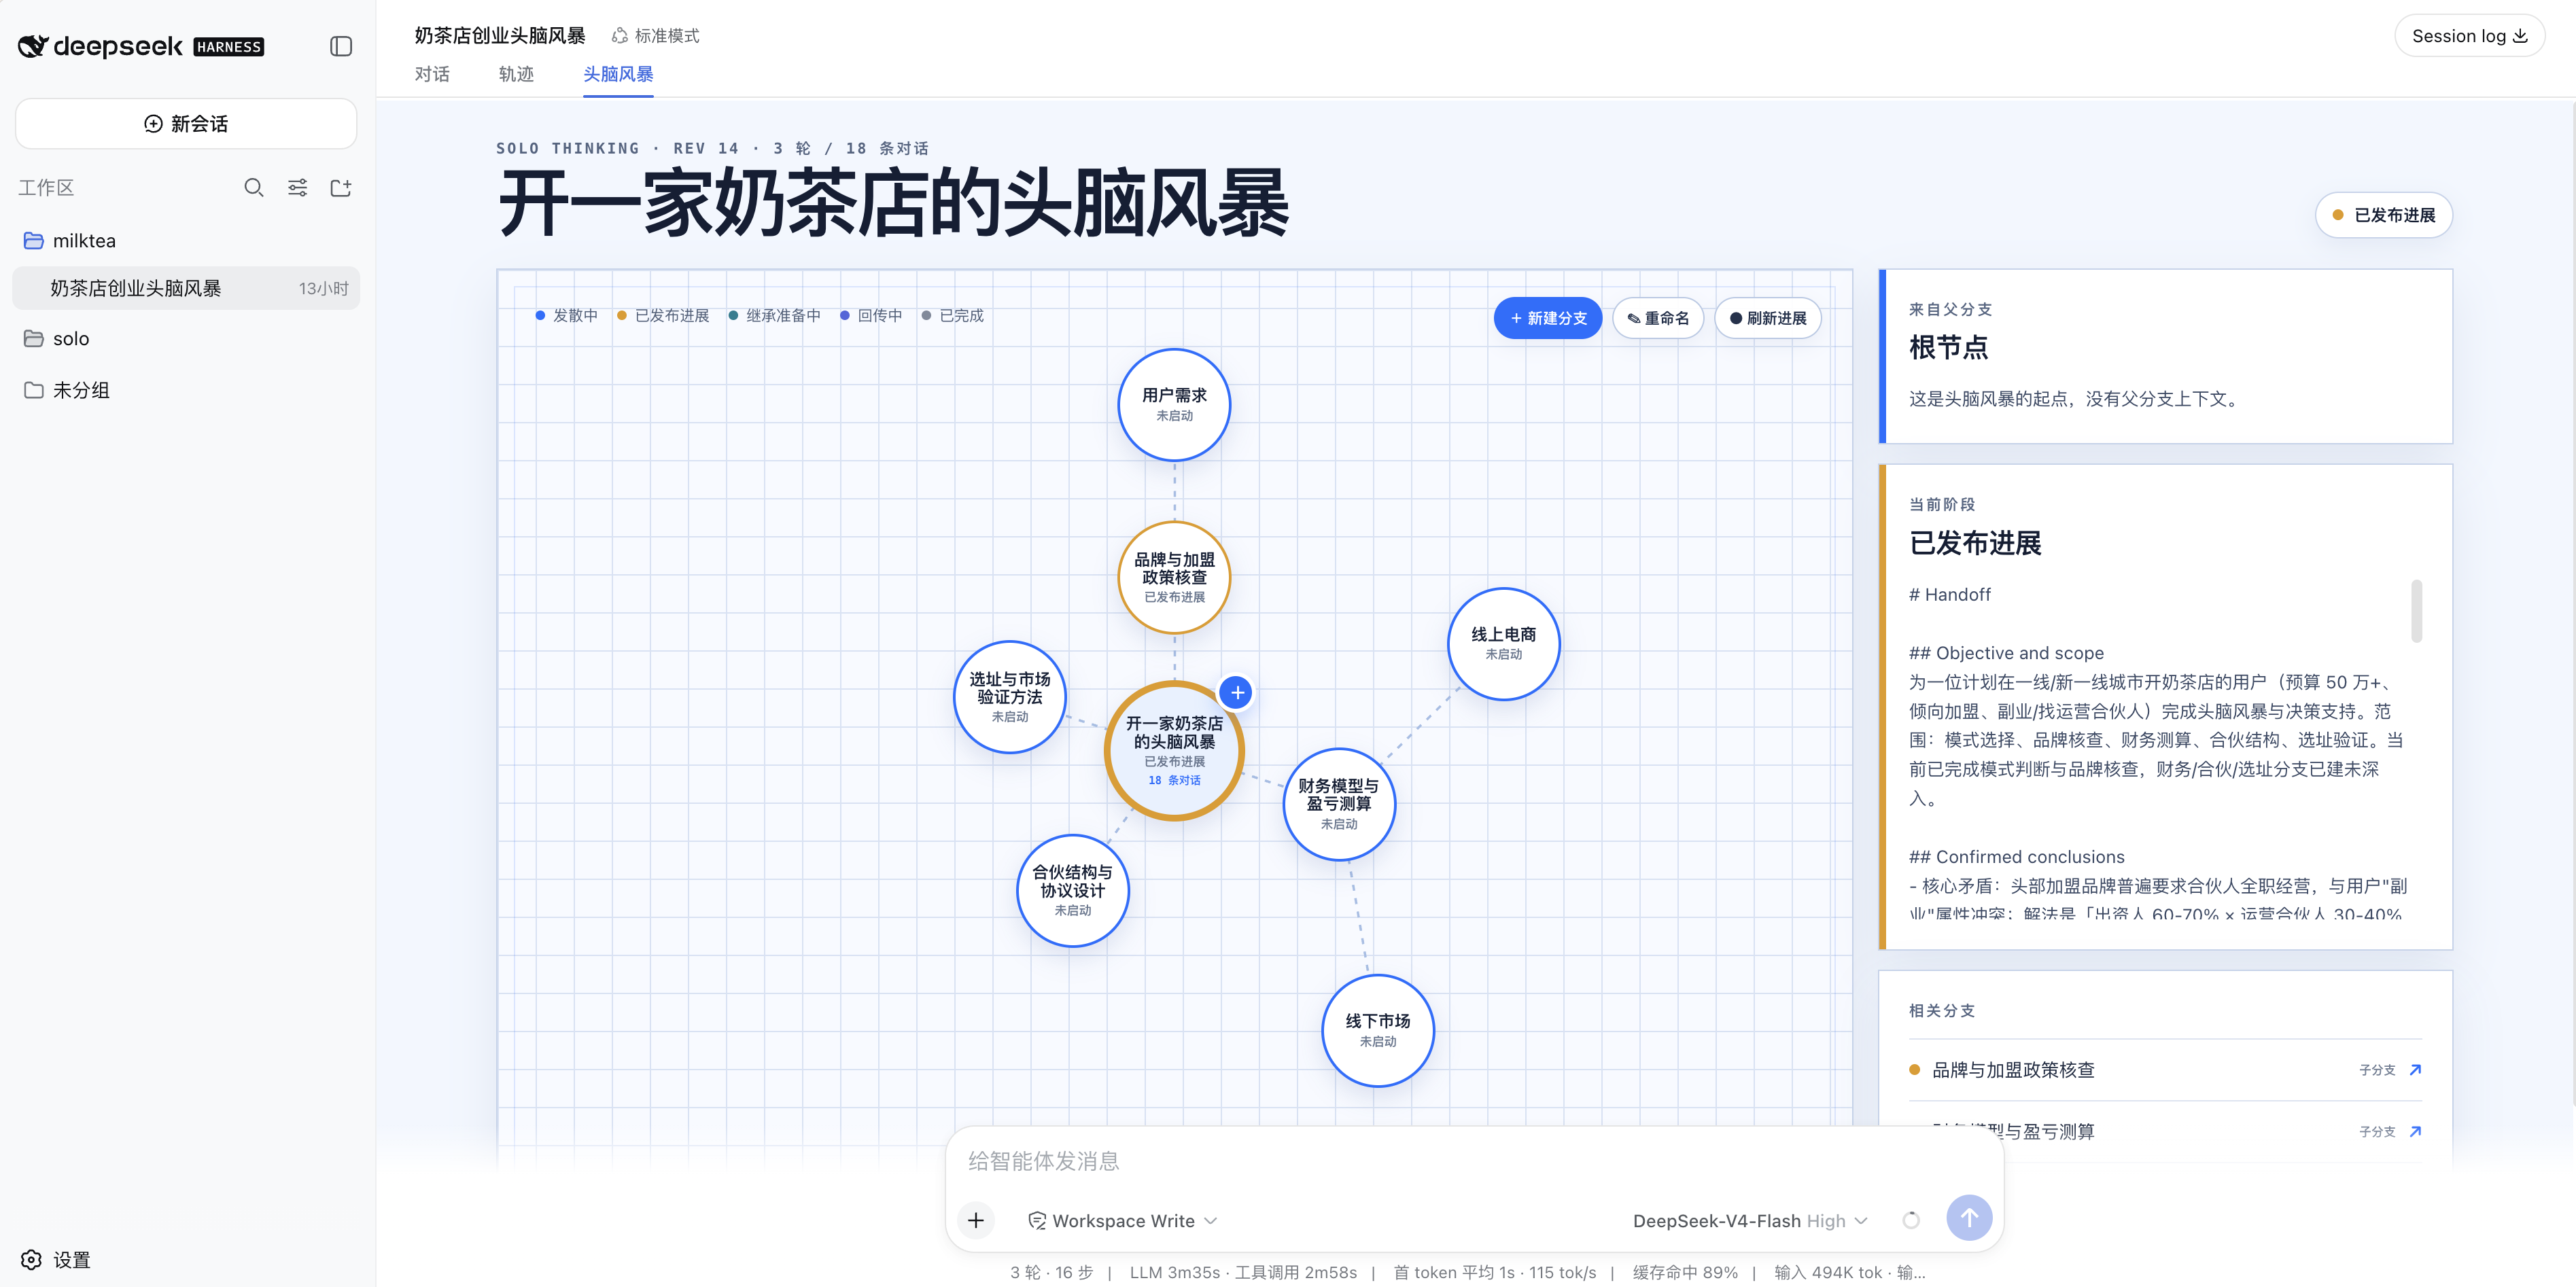The height and width of the screenshot is (1287, 2576).
Task: Click the 回传中 legend entry
Action: (x=871, y=315)
